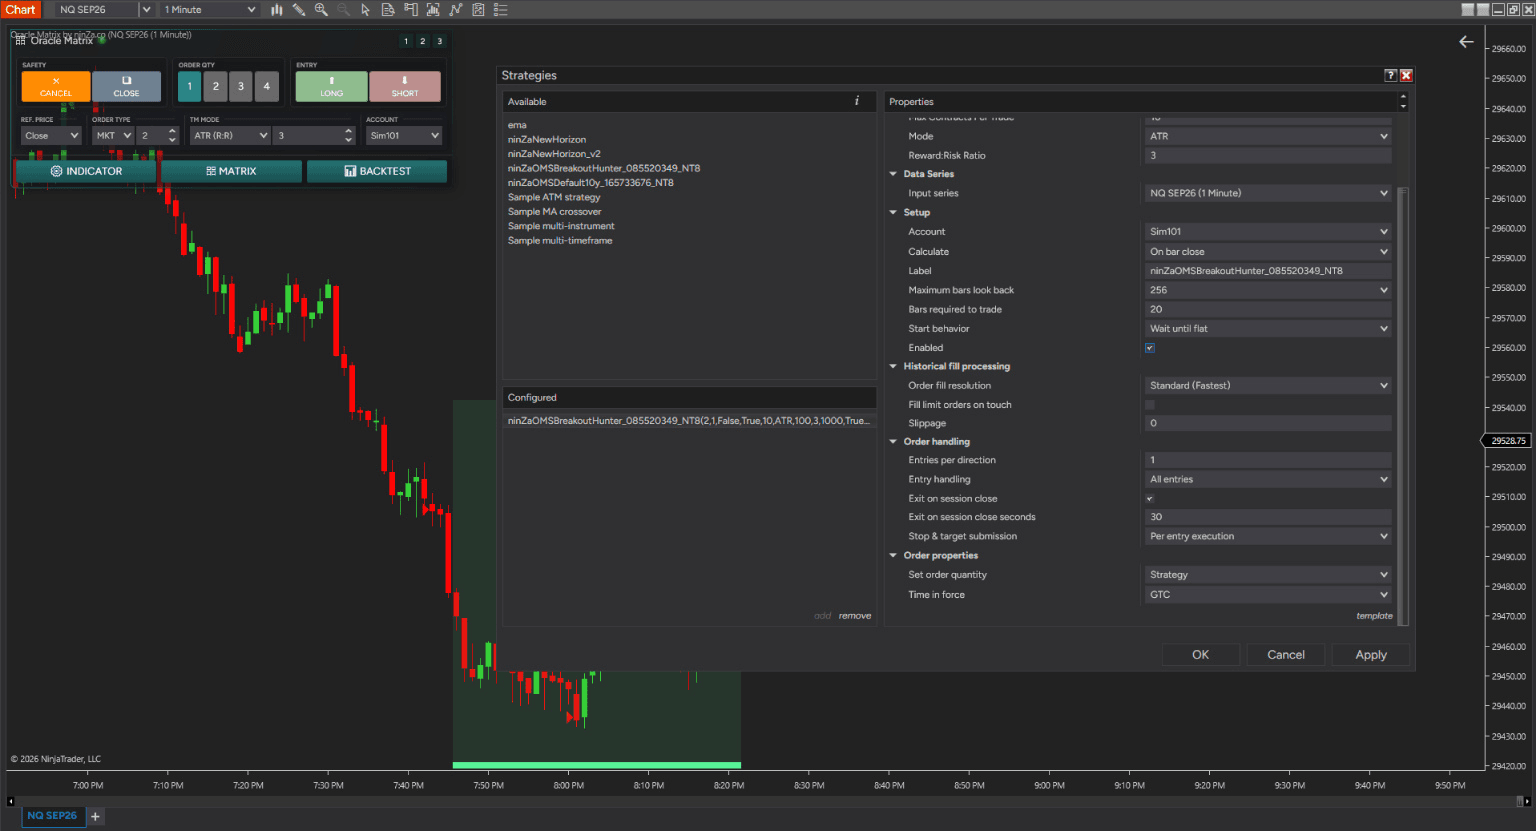Open the bar type chart style icon

coord(277,10)
